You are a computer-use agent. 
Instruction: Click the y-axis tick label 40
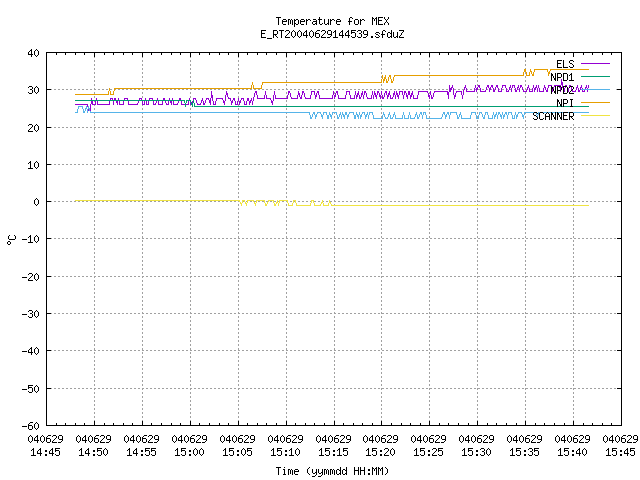(x=33, y=53)
